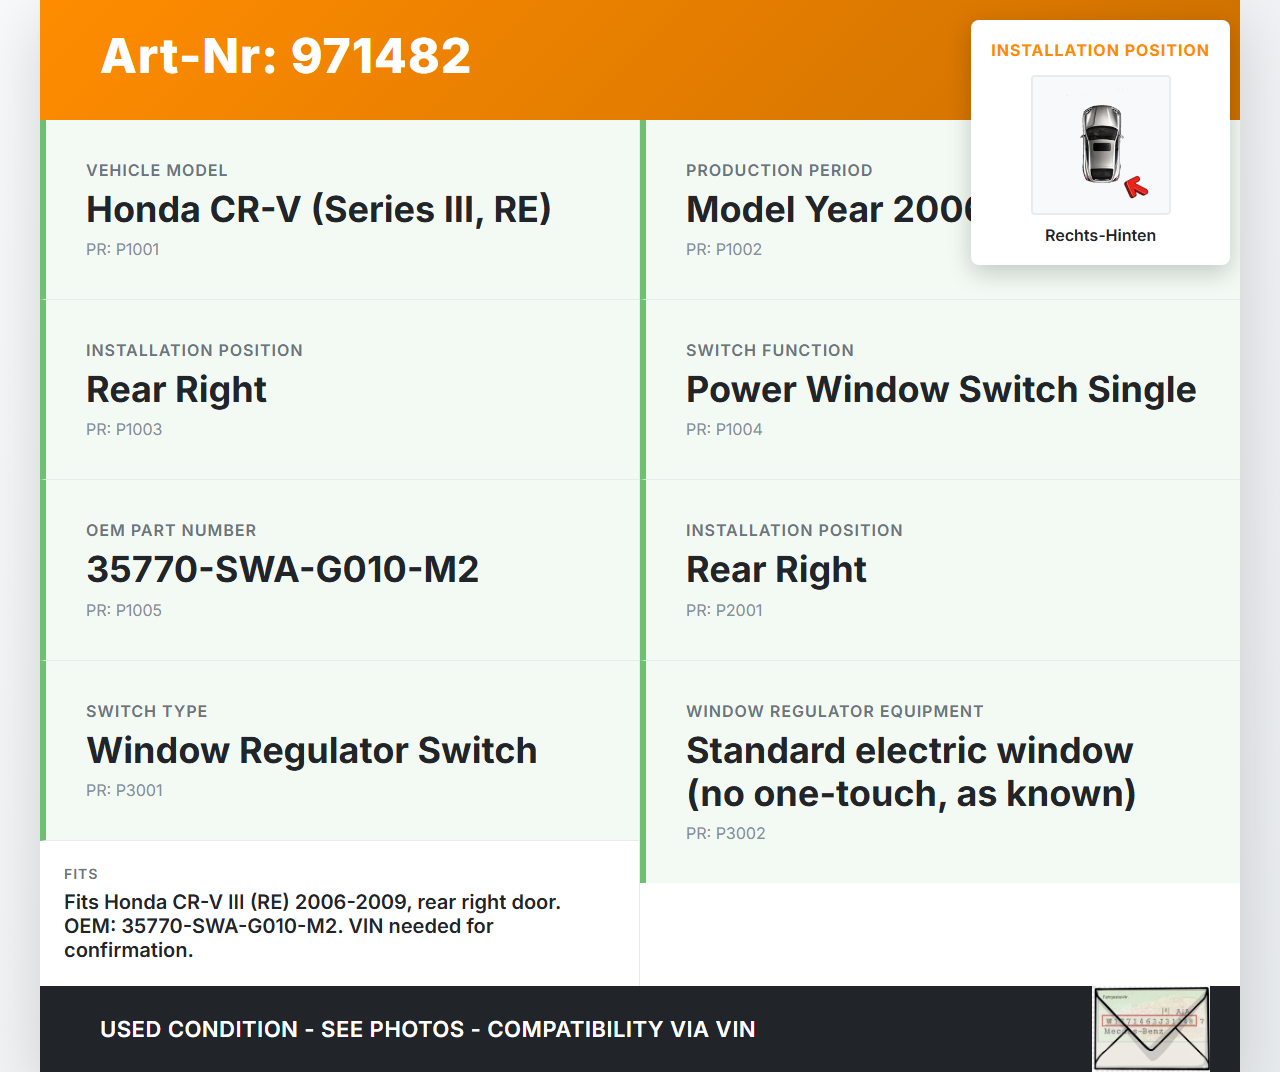Select the PR: P1001 code
The height and width of the screenshot is (1072, 1280).
(x=123, y=249)
